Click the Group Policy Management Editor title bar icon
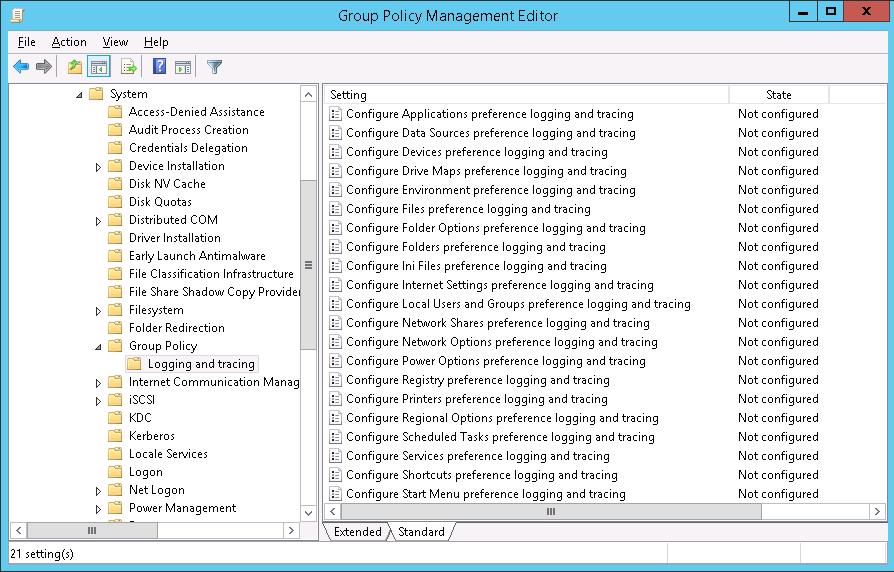This screenshot has width=894, height=572. 17,15
